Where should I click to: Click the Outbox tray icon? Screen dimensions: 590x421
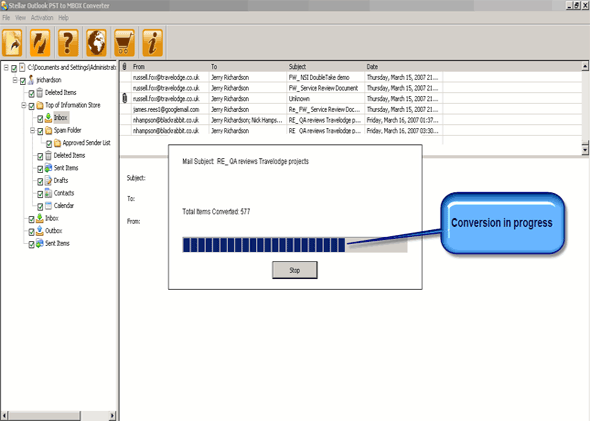pyautogui.click(x=40, y=231)
